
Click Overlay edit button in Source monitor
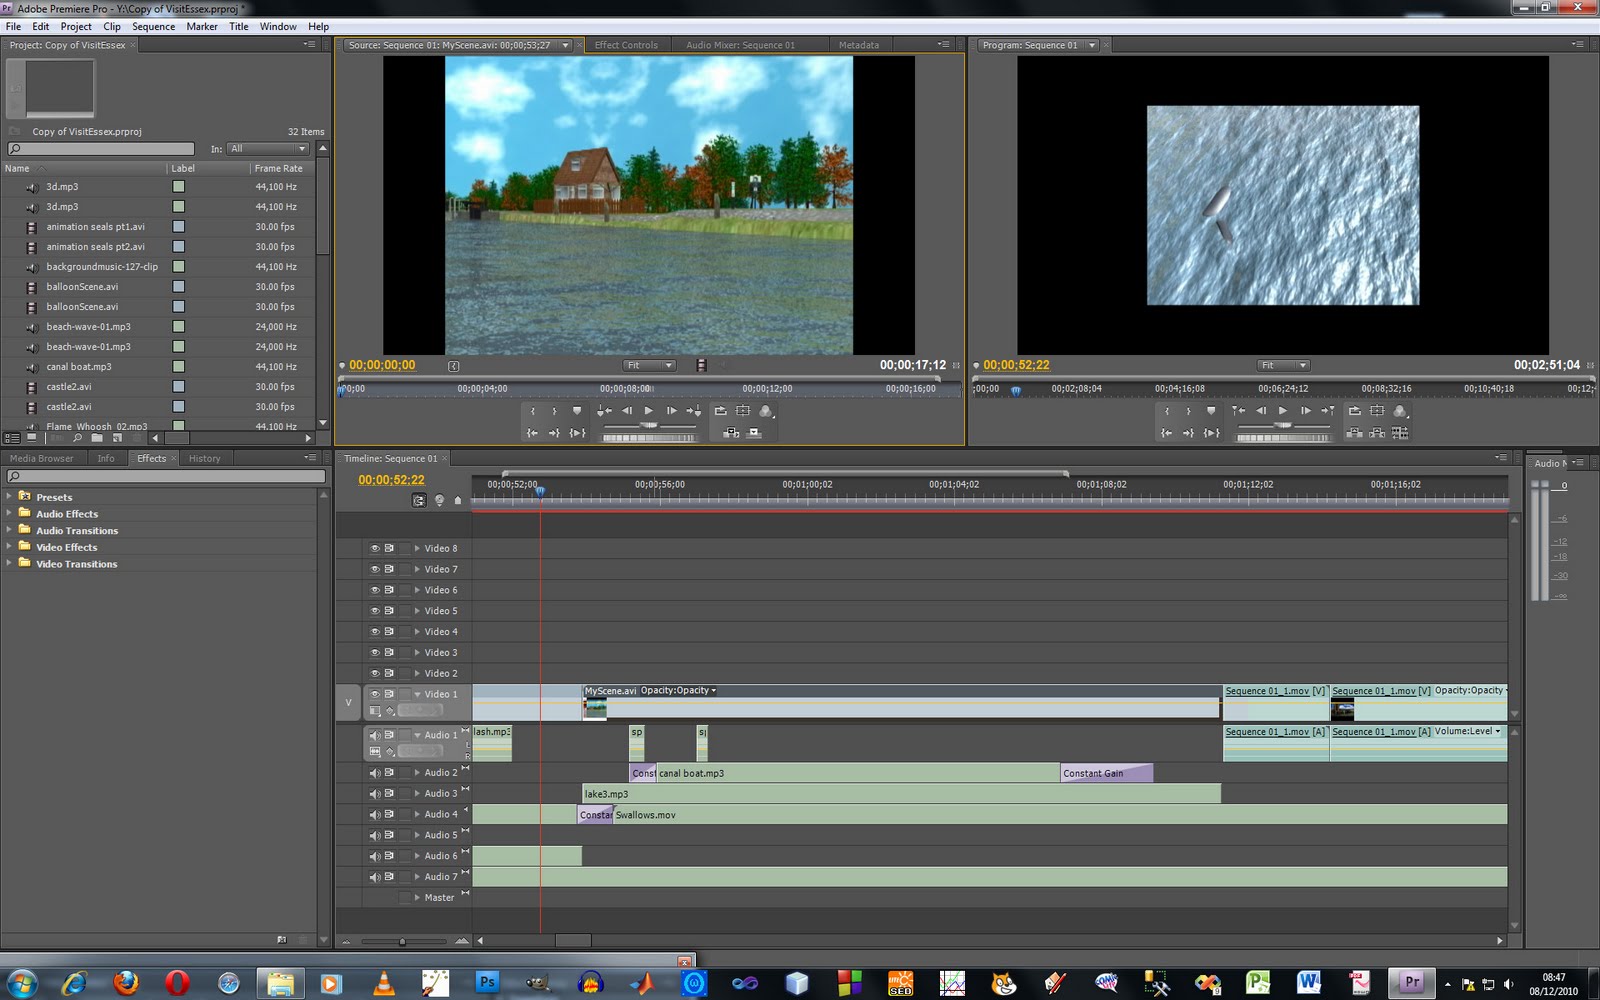point(755,433)
